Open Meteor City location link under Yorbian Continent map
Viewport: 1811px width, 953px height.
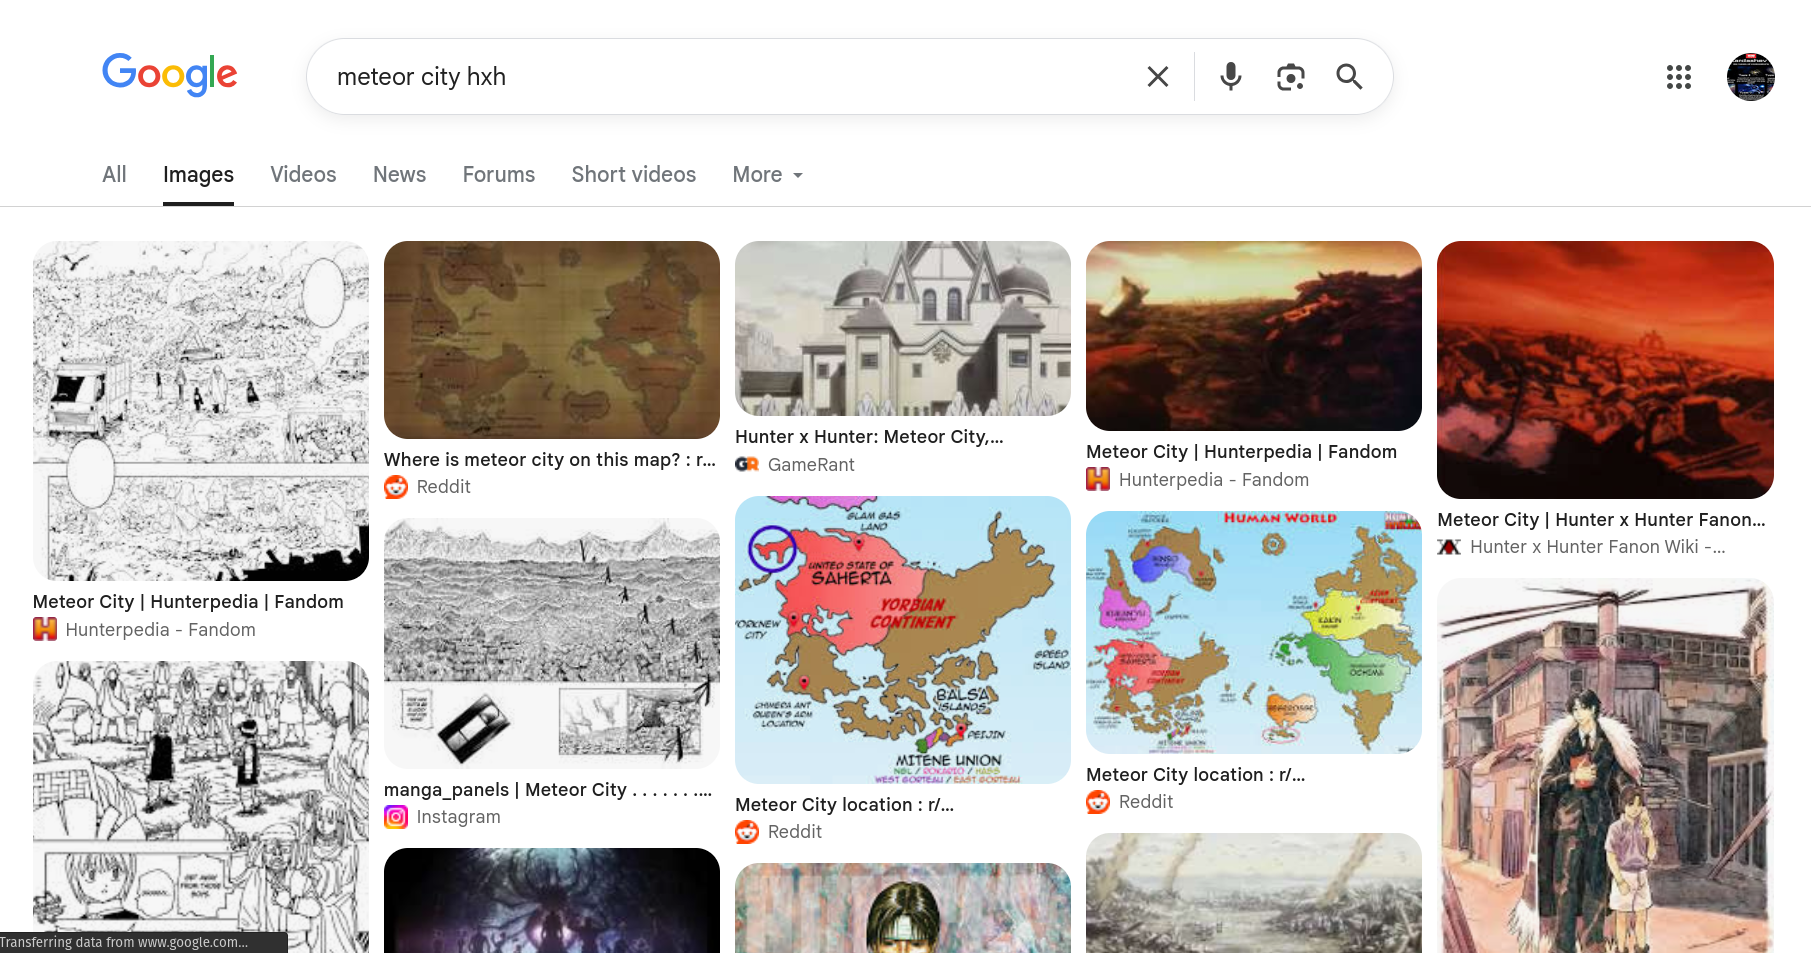[844, 805]
